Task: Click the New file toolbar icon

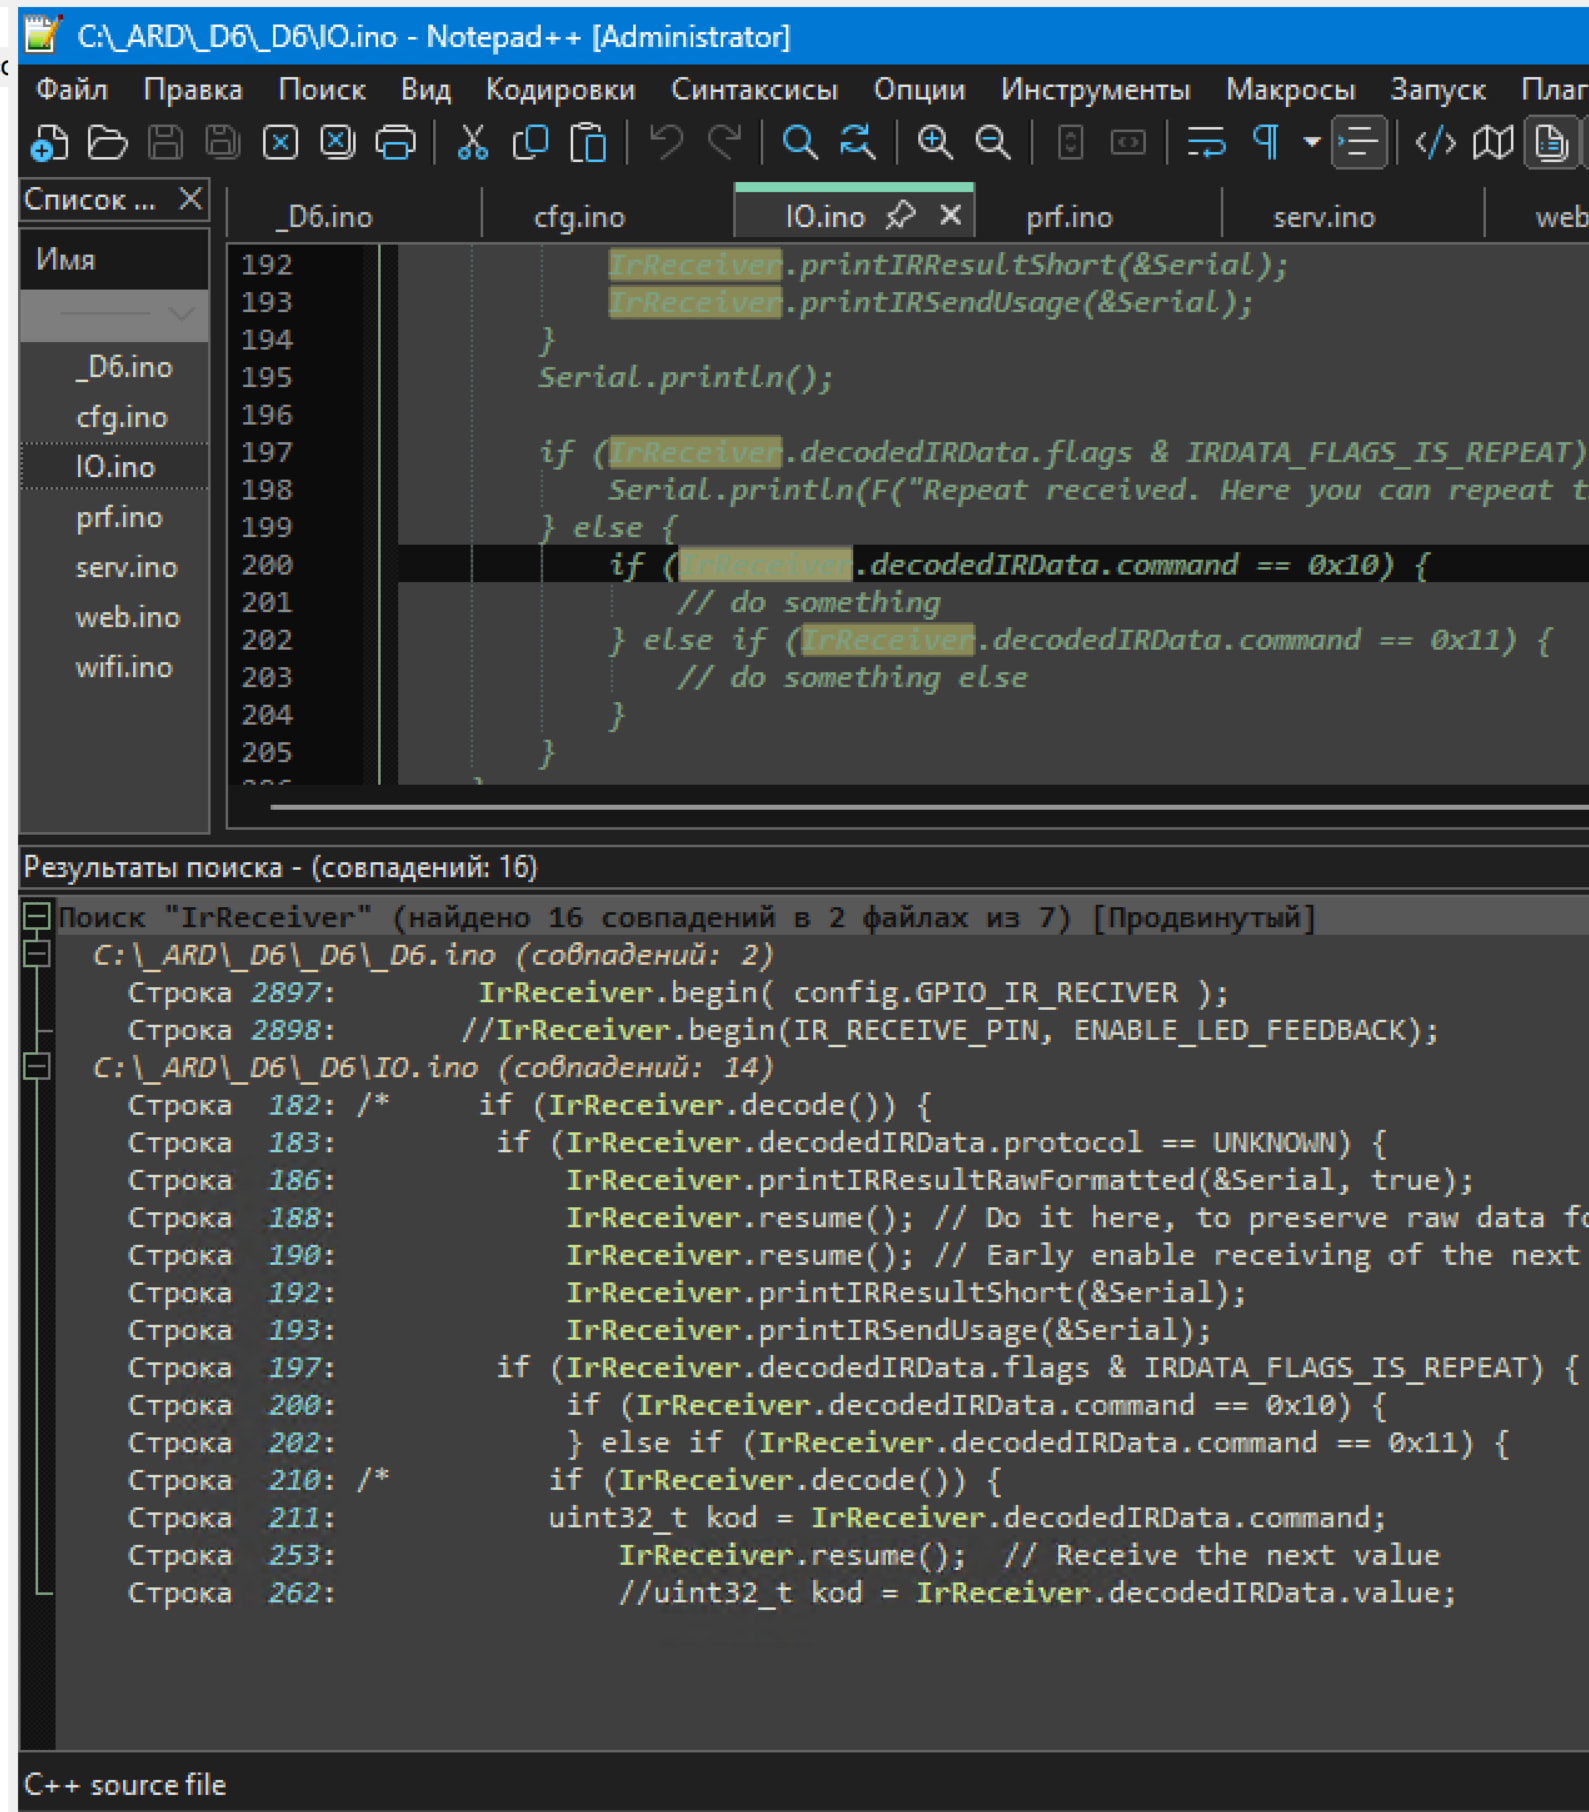Action: [x=49, y=143]
